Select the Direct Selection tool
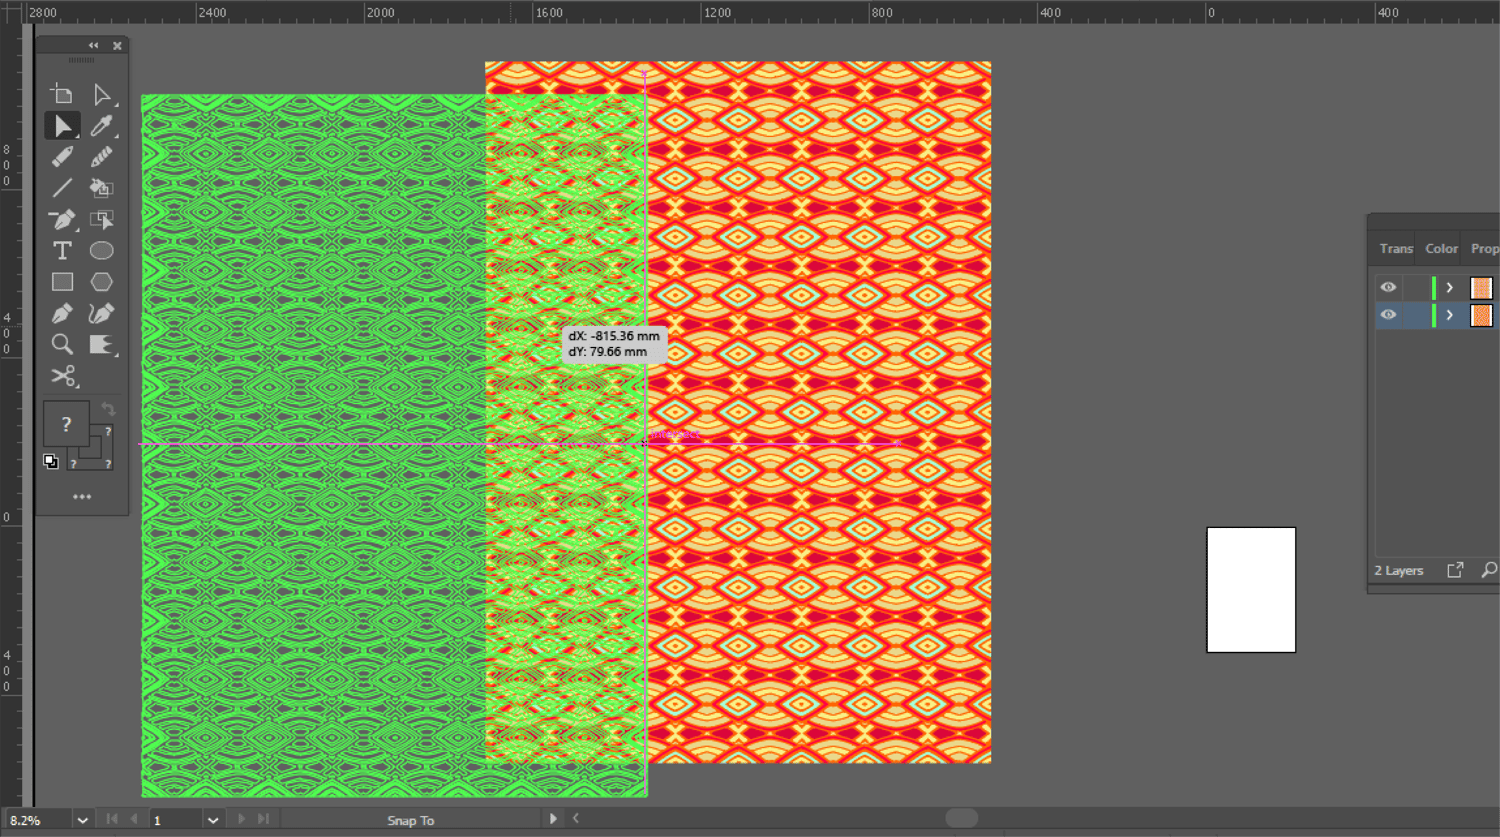This screenshot has width=1500, height=837. click(x=101, y=94)
